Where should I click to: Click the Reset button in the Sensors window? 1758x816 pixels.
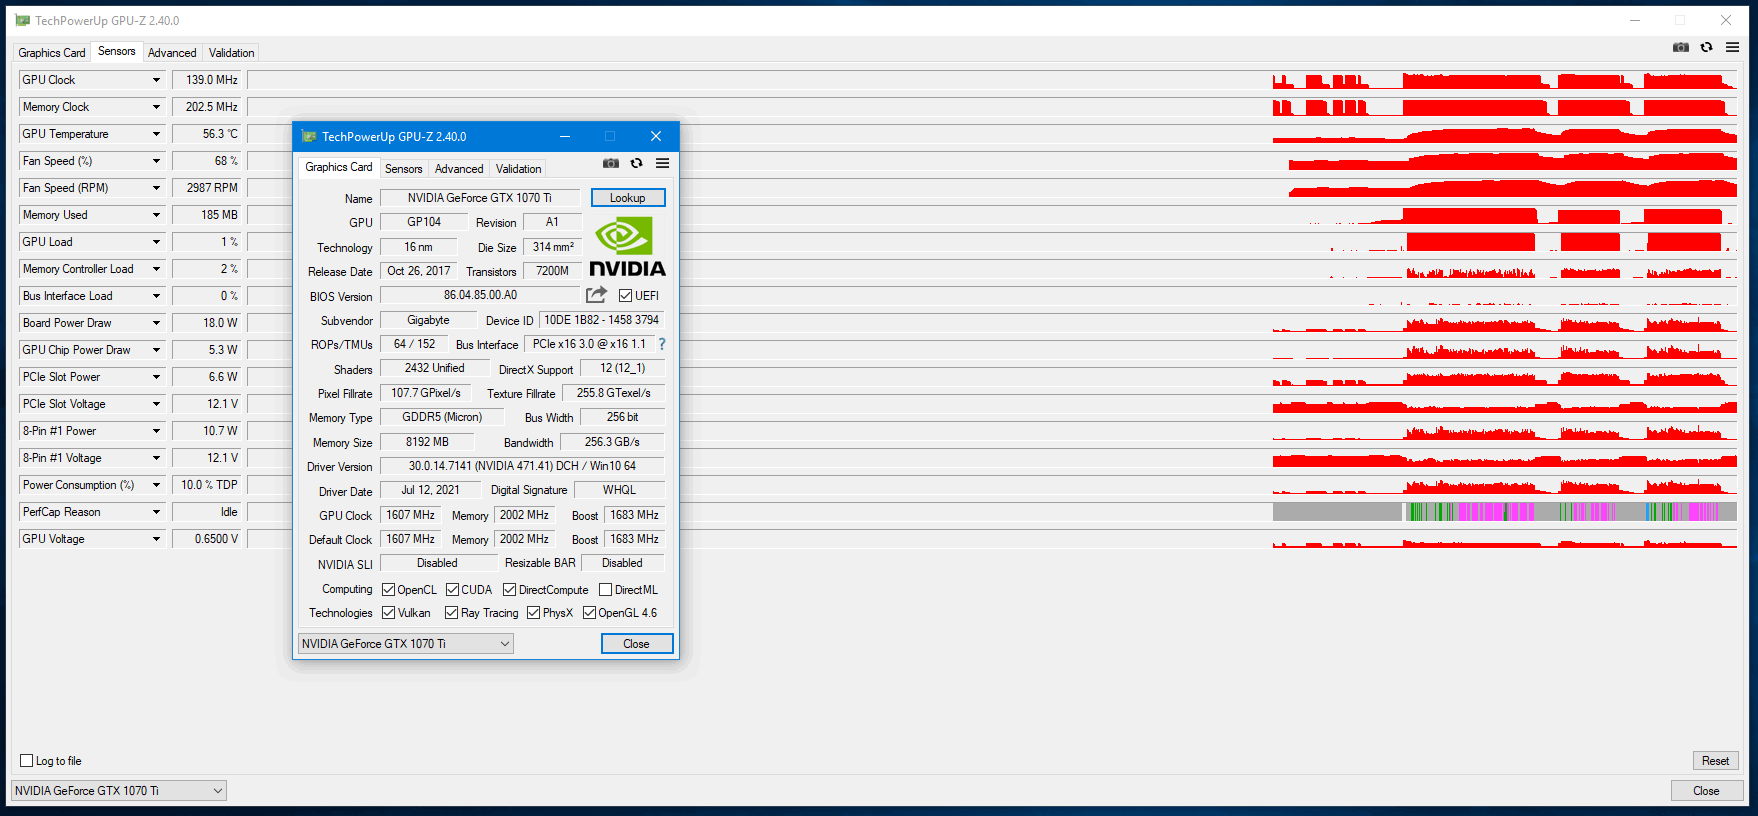1715,760
